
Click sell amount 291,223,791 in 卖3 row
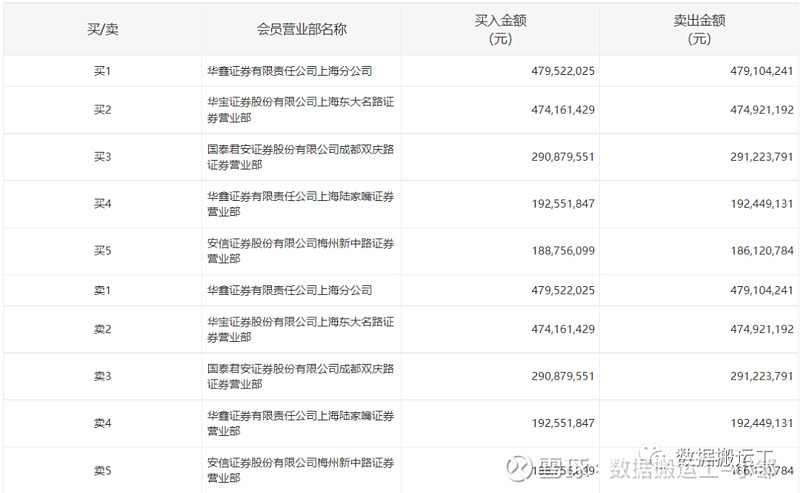point(762,376)
